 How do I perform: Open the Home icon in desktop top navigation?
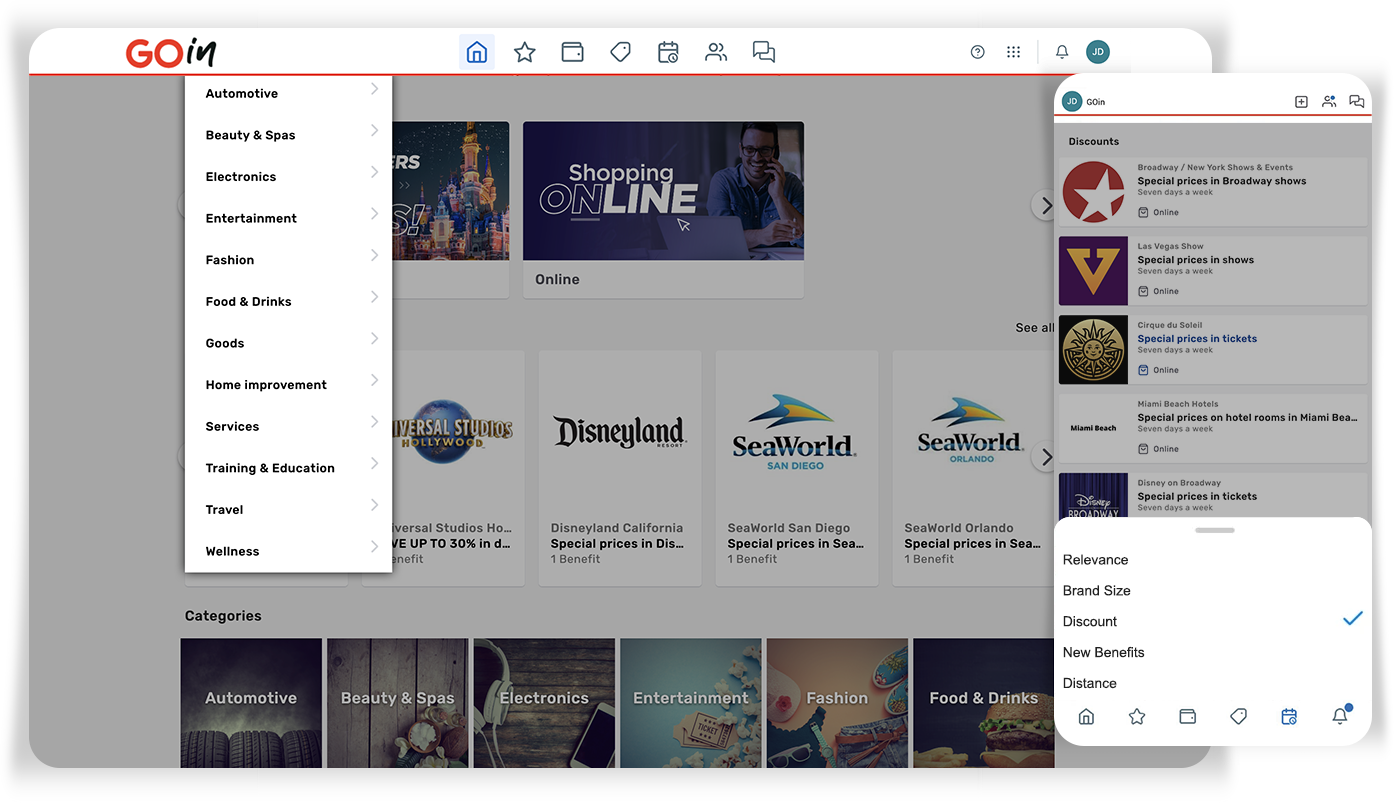(477, 52)
